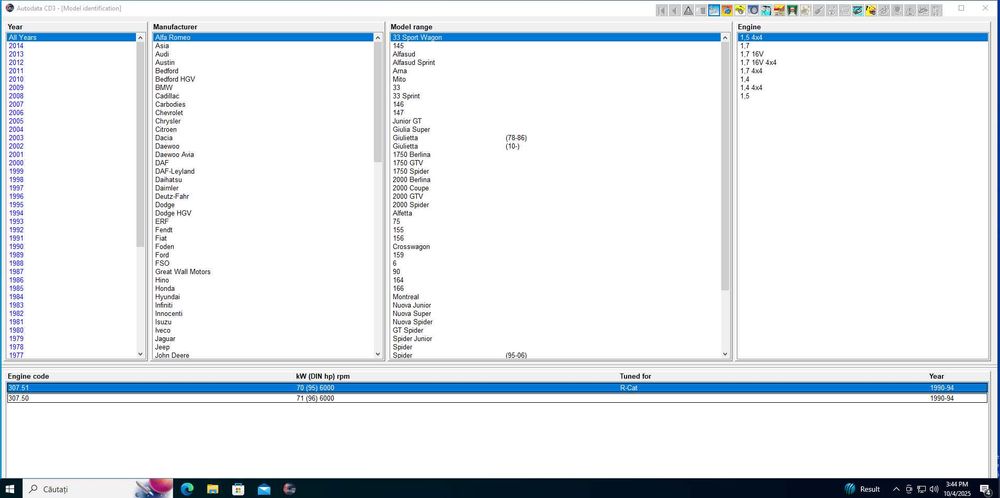The image size is (1000, 498).
Task: Select 33 Sport Wagon model
Action: [555, 38]
